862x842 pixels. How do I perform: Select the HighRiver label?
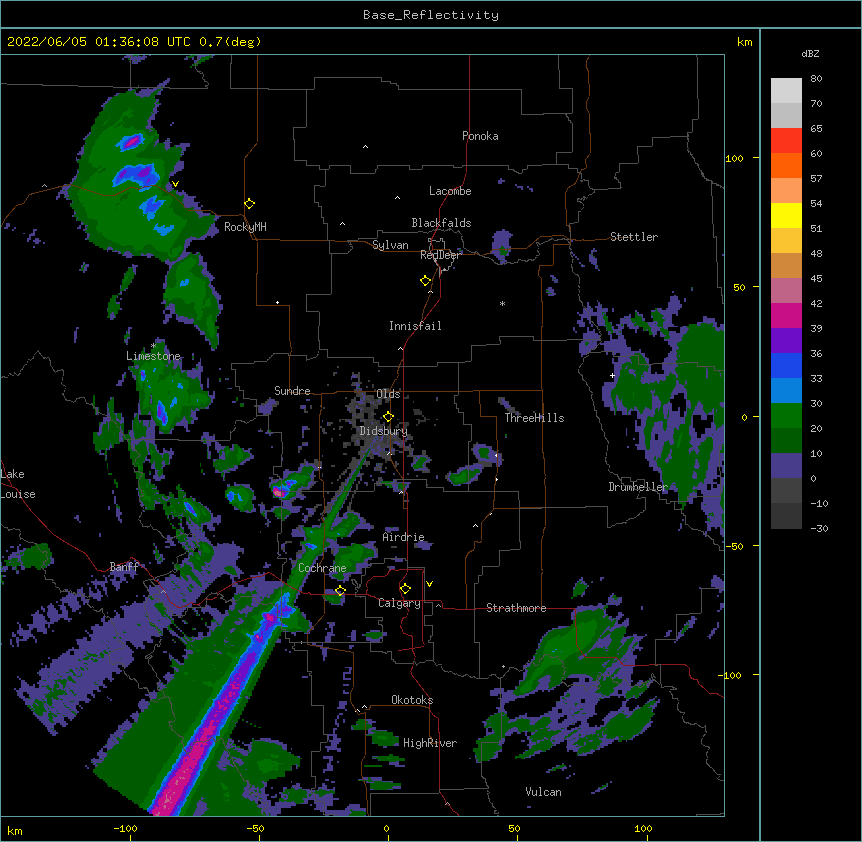(430, 743)
